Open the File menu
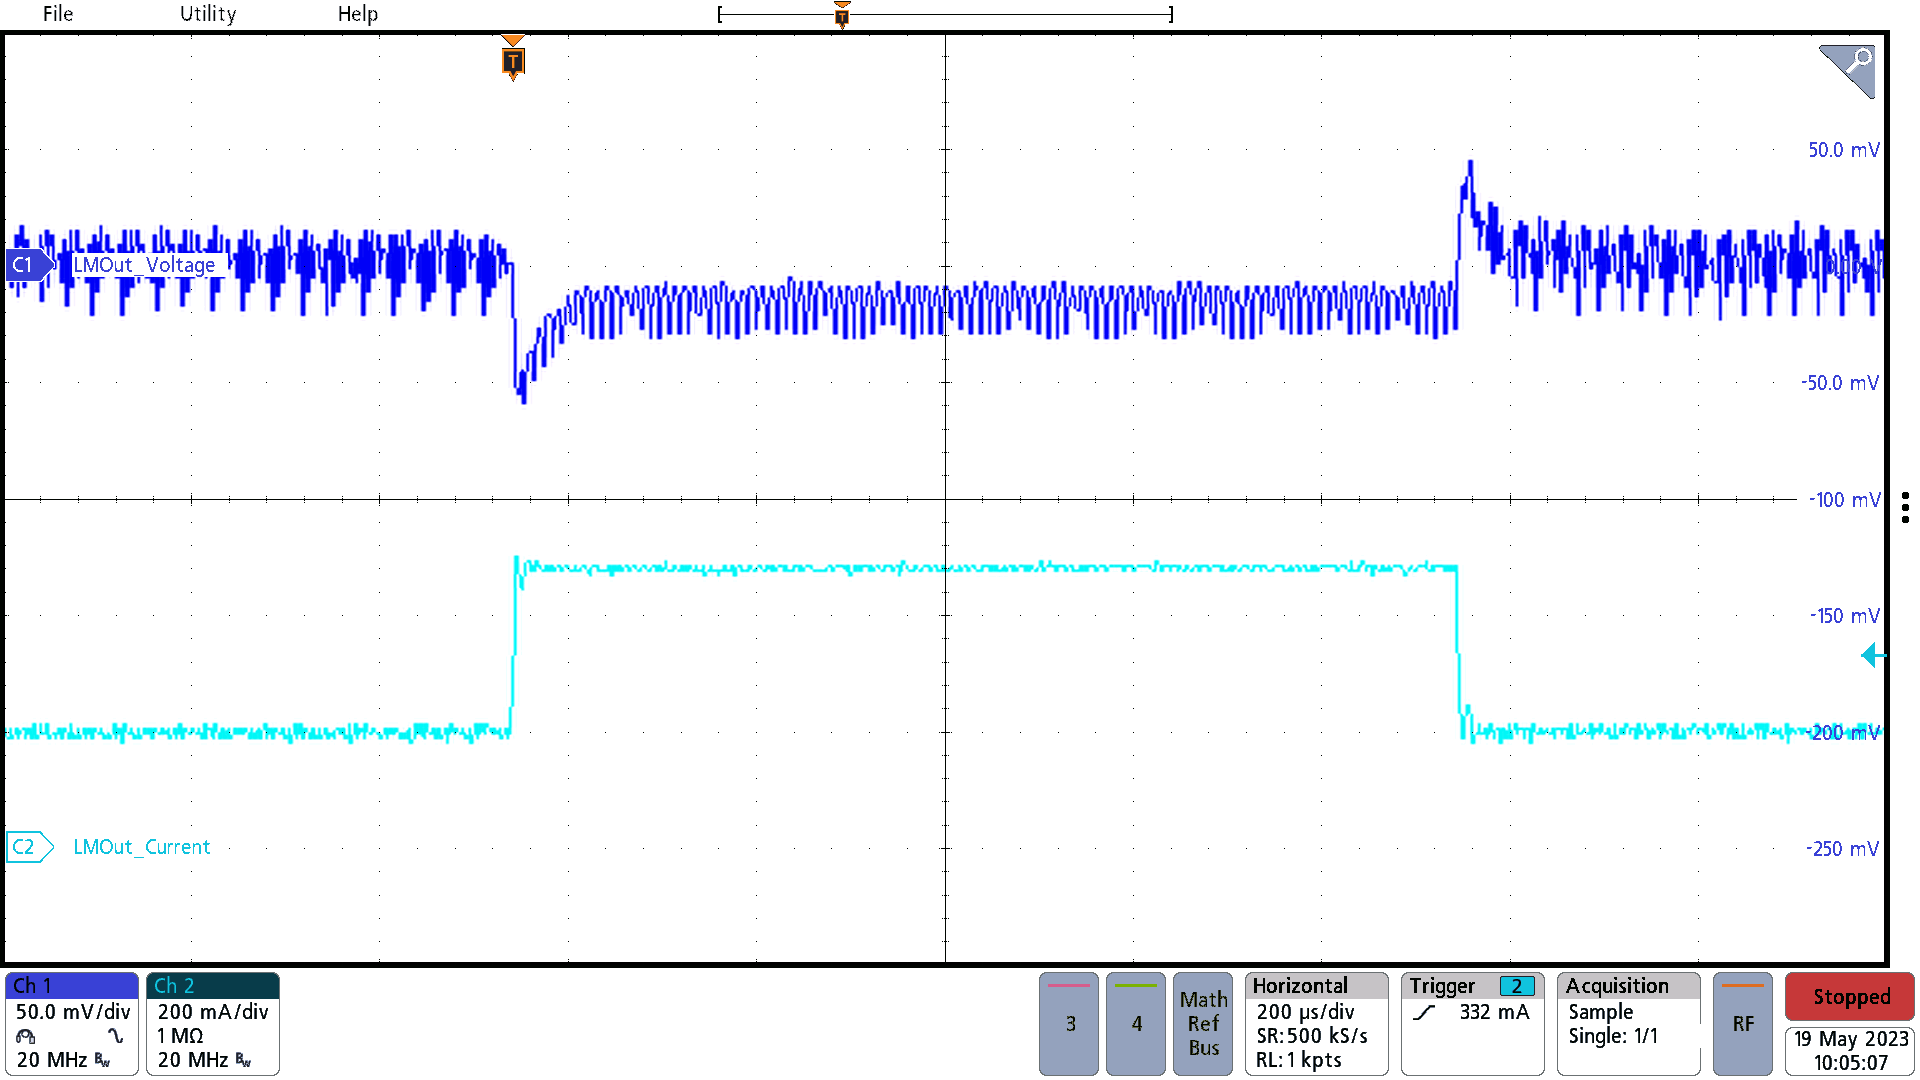The width and height of the screenshot is (1920, 1080). [58, 14]
